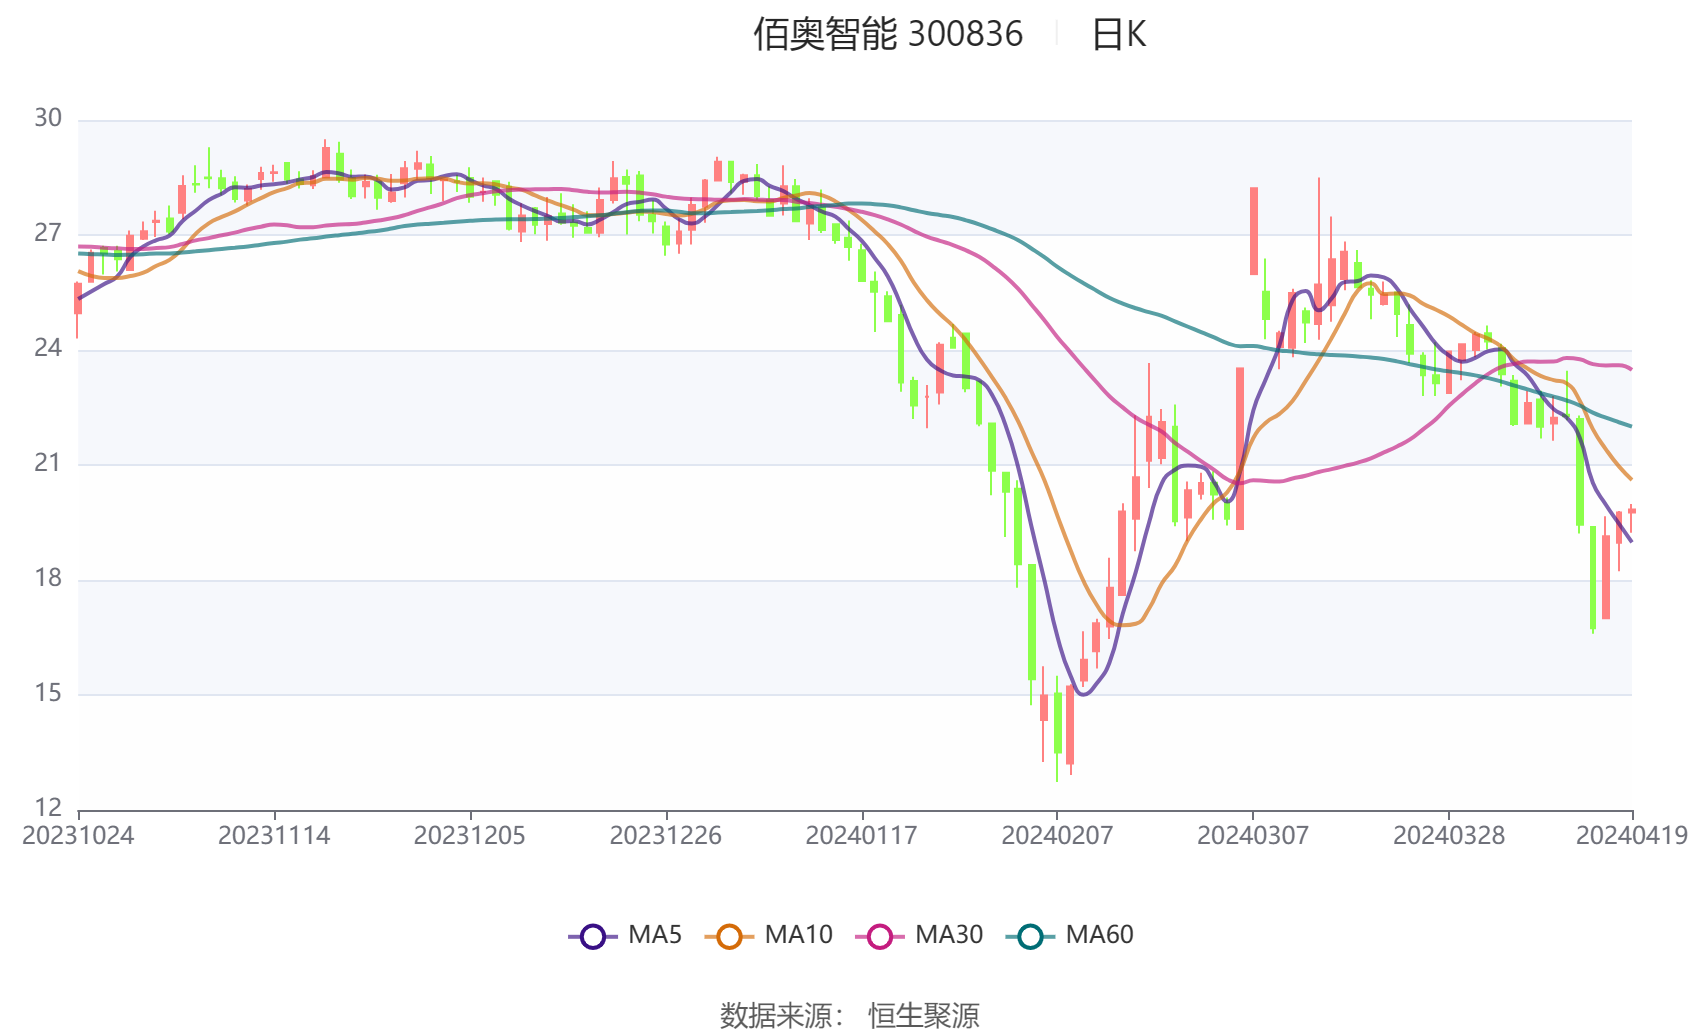Click the MA30 legend label text
The height and width of the screenshot is (1034, 1700).
pos(949,935)
